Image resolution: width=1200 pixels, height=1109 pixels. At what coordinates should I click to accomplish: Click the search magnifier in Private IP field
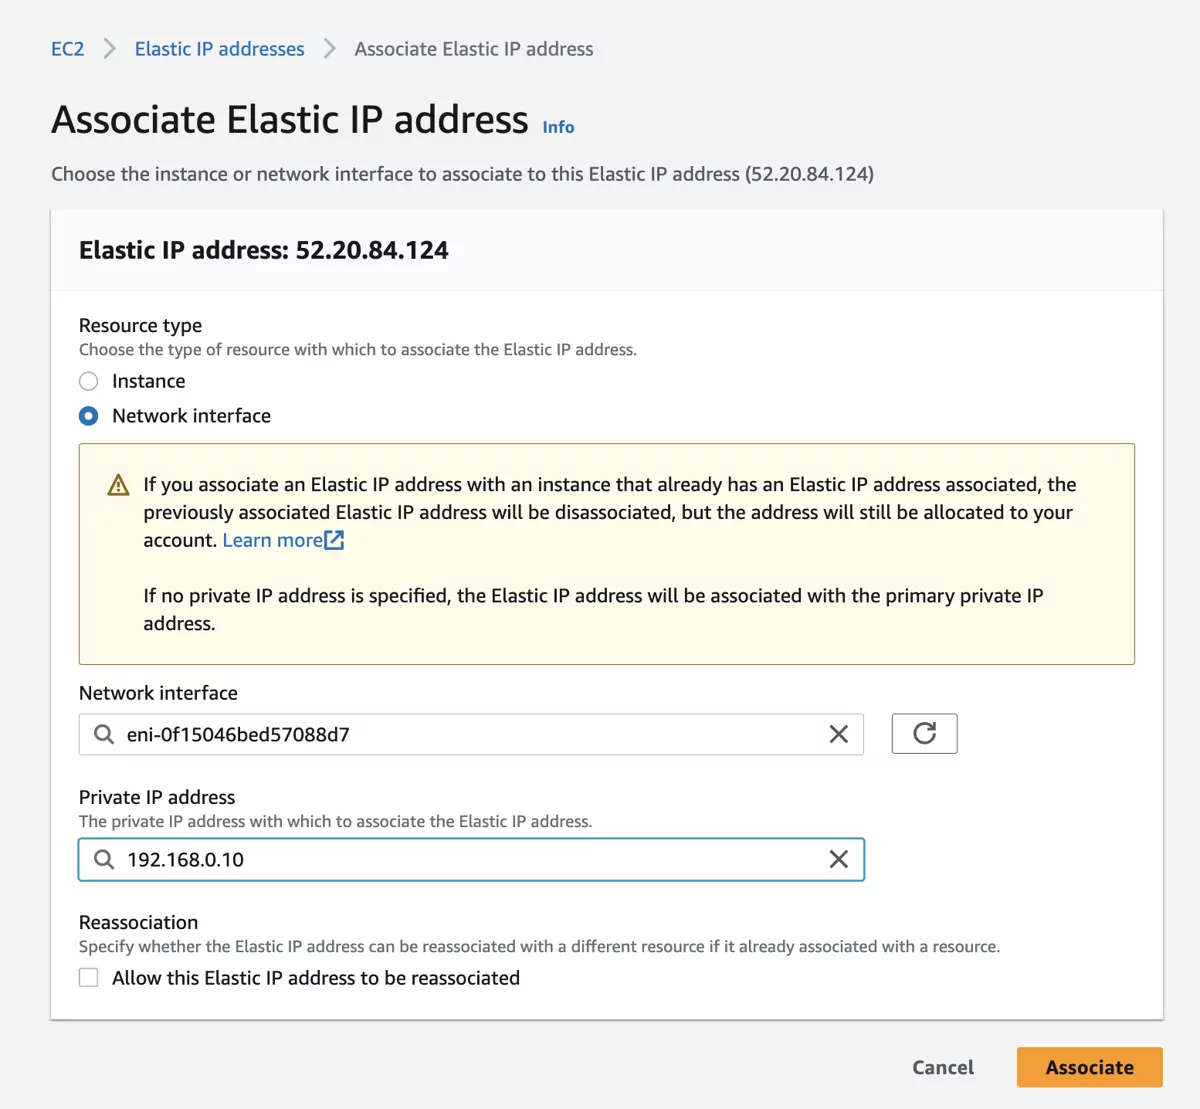click(104, 859)
